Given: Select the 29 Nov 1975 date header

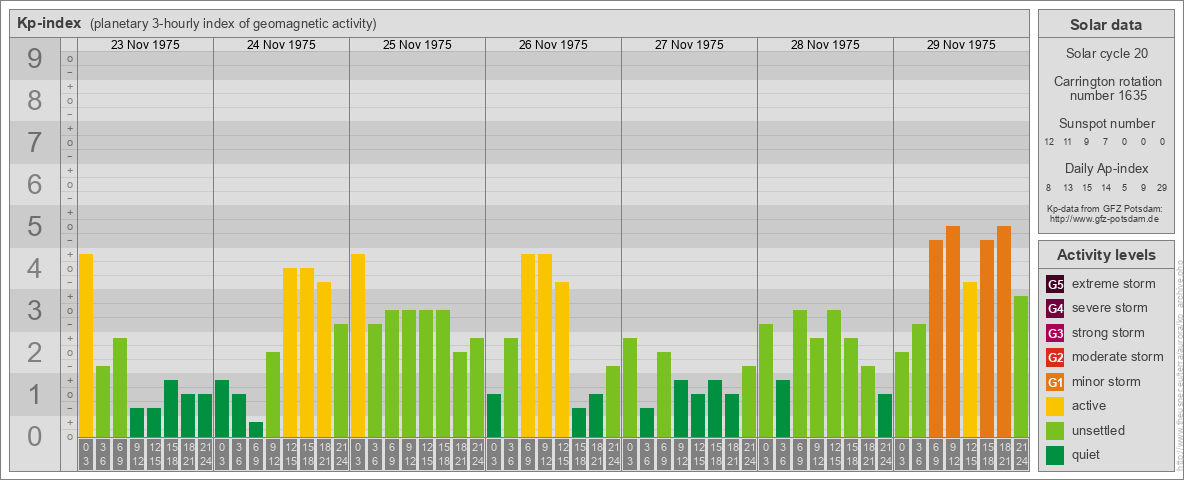Looking at the screenshot, I should (x=960, y=45).
